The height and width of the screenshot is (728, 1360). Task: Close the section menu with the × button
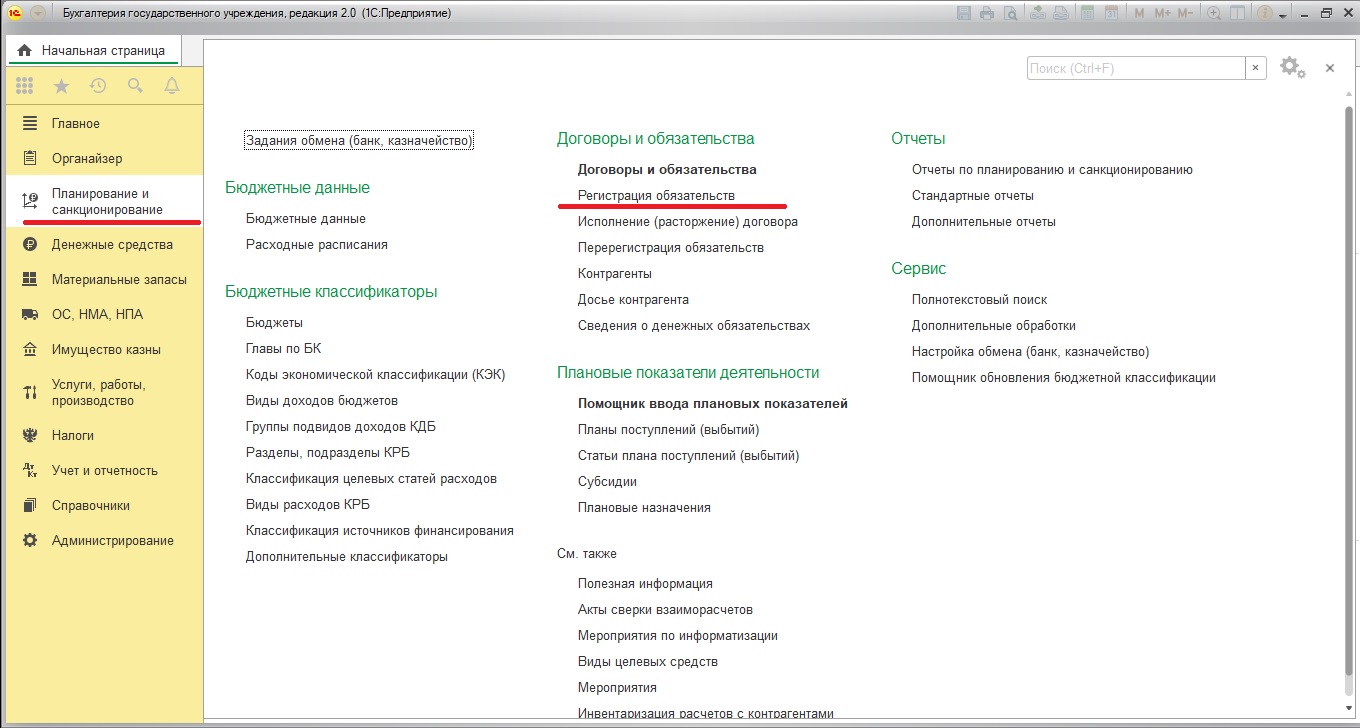pyautogui.click(x=1330, y=68)
